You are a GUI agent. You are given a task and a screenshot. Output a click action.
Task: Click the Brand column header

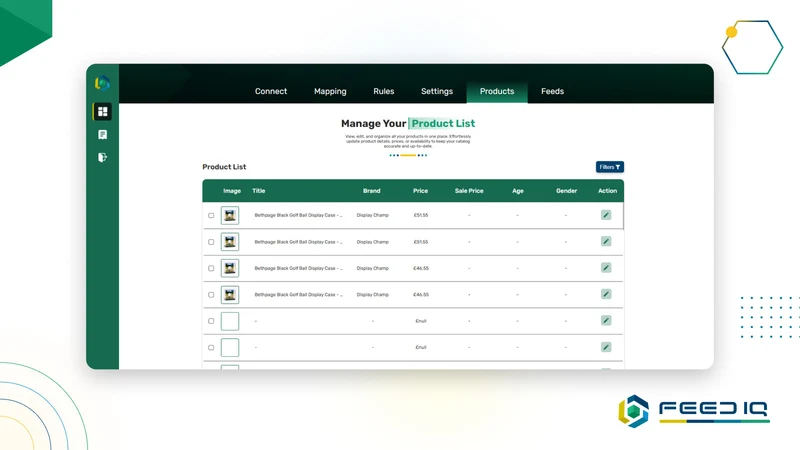click(371, 191)
